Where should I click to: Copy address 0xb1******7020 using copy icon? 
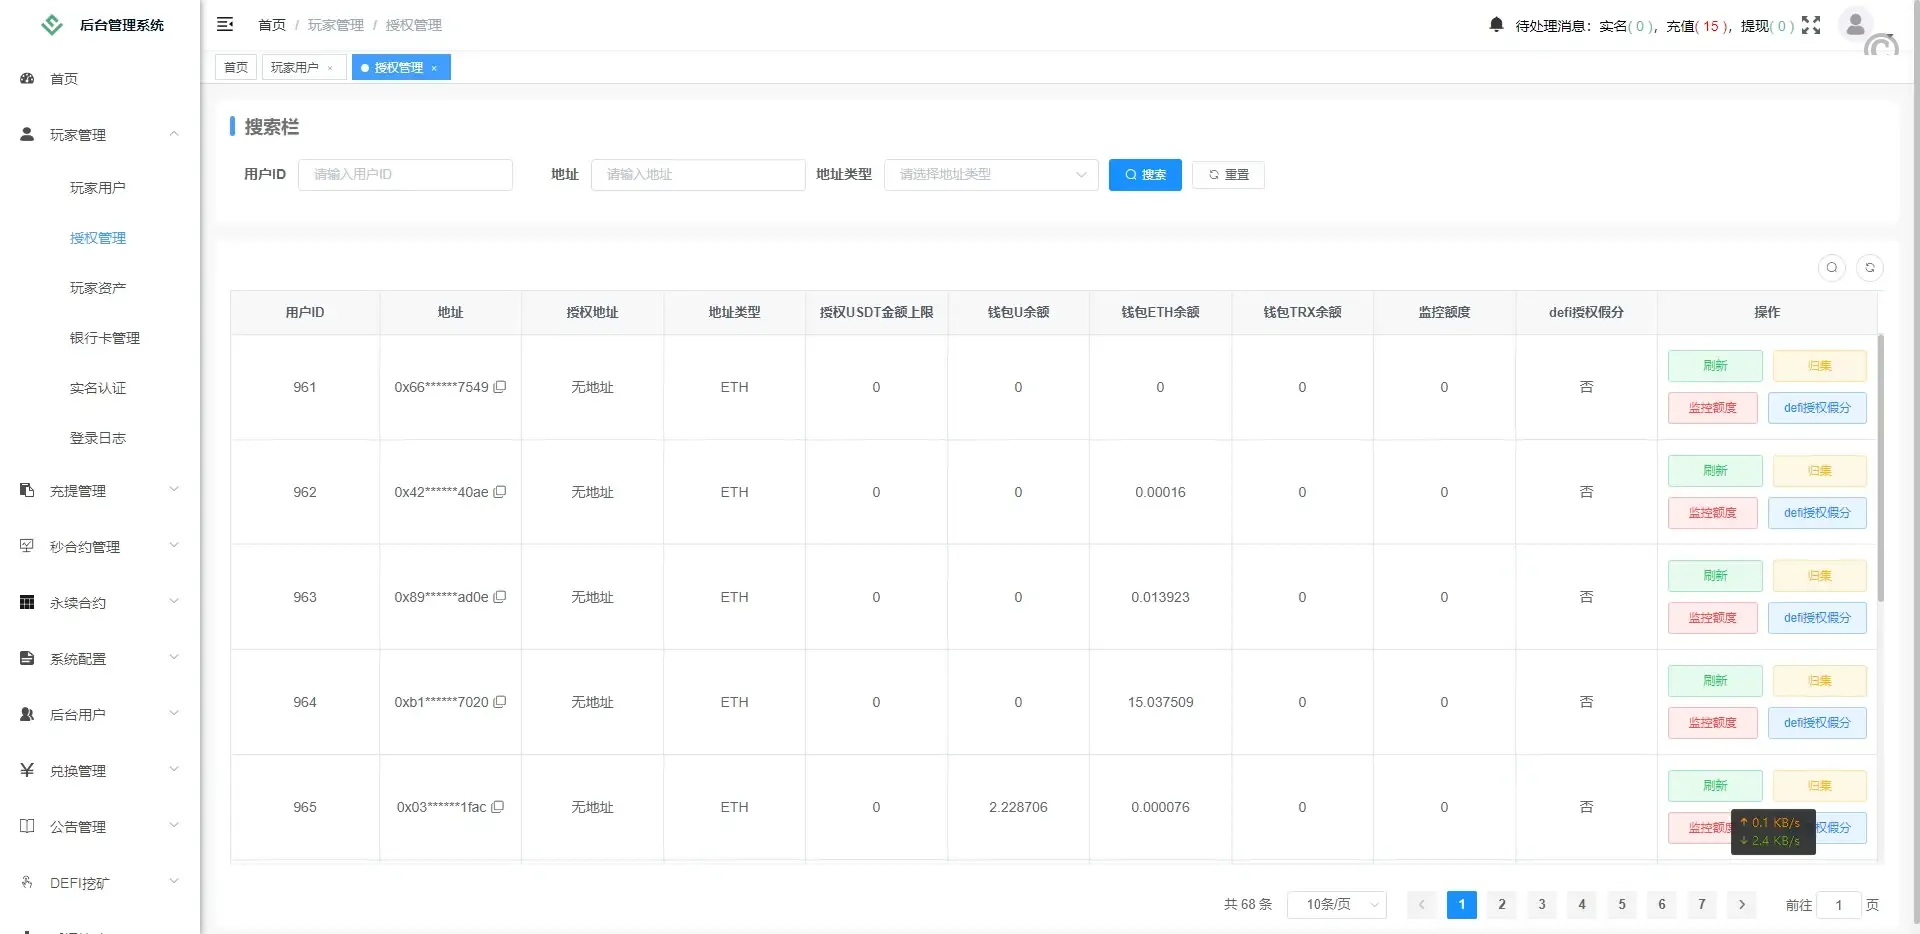coord(500,702)
